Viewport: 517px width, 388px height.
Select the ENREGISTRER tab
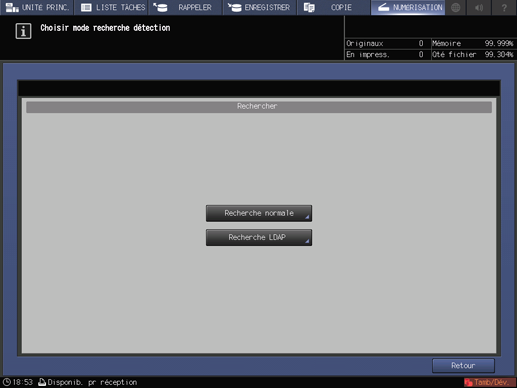click(260, 7)
